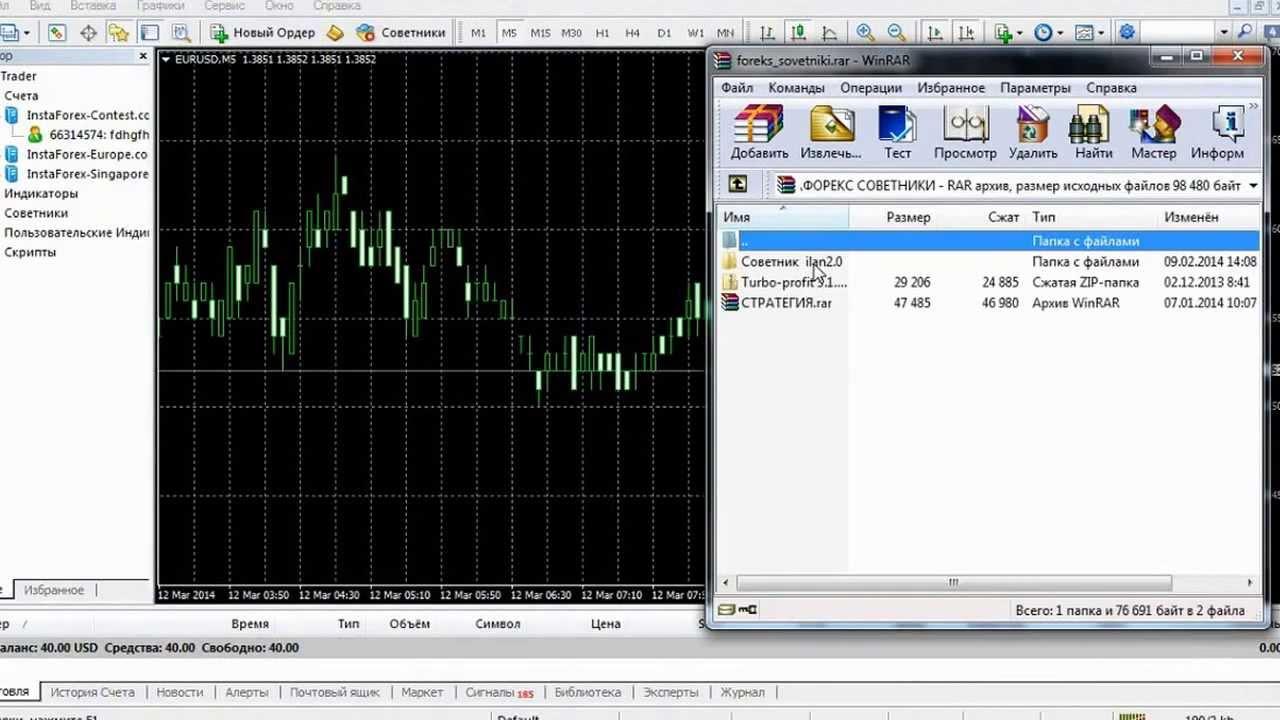The width and height of the screenshot is (1280, 720).
Task: Open the Справка menu in WinRAR
Action: [1111, 88]
